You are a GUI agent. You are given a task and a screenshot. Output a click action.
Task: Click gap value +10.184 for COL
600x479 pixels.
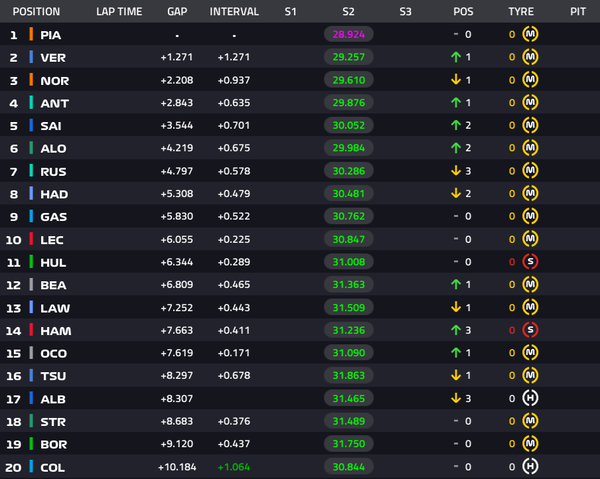pos(177,467)
